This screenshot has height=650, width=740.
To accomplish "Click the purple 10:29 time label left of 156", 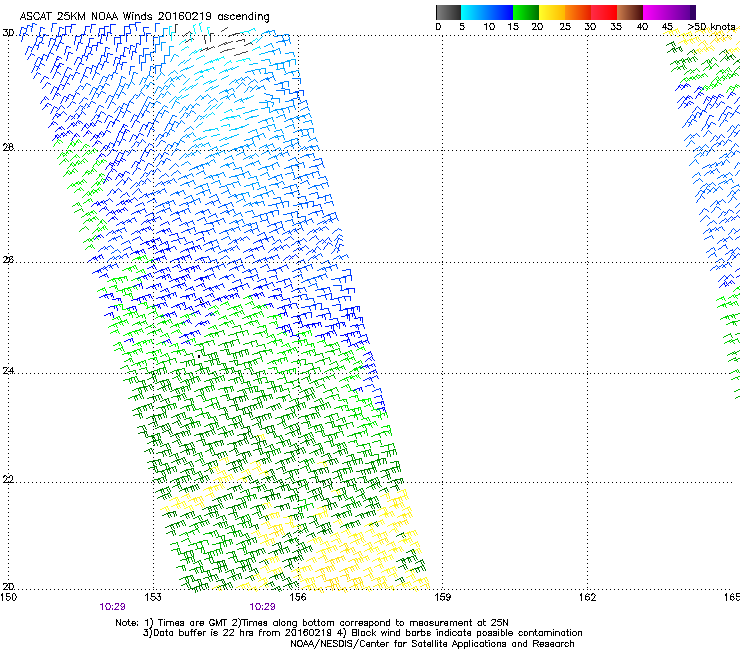I will (x=262, y=607).
